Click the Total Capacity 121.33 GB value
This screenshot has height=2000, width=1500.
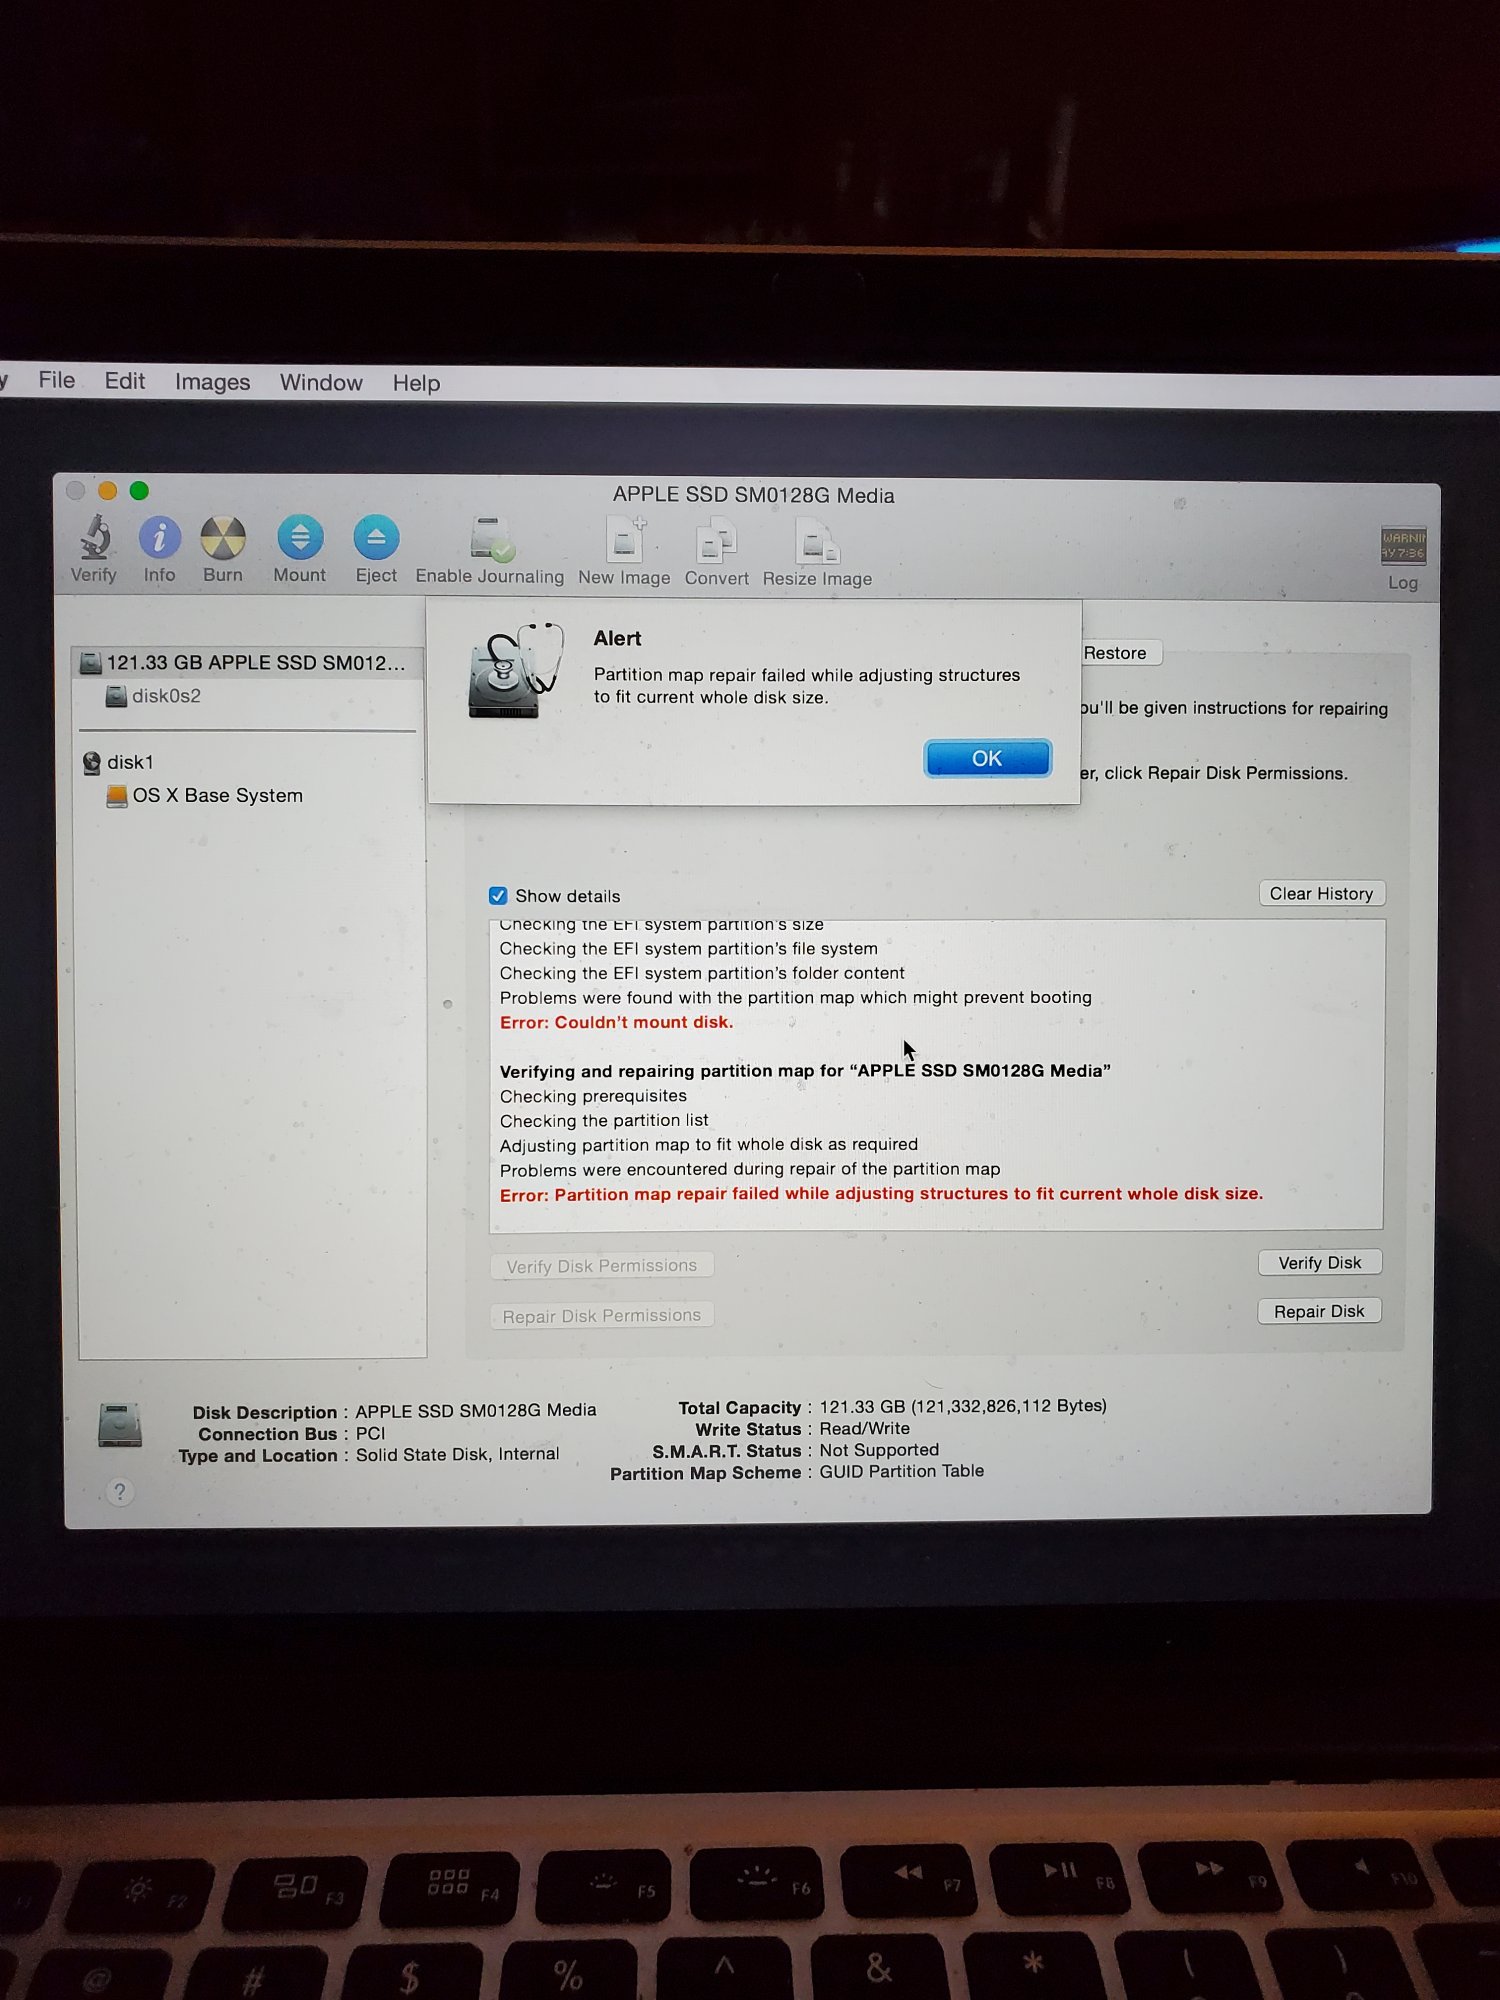963,1406
